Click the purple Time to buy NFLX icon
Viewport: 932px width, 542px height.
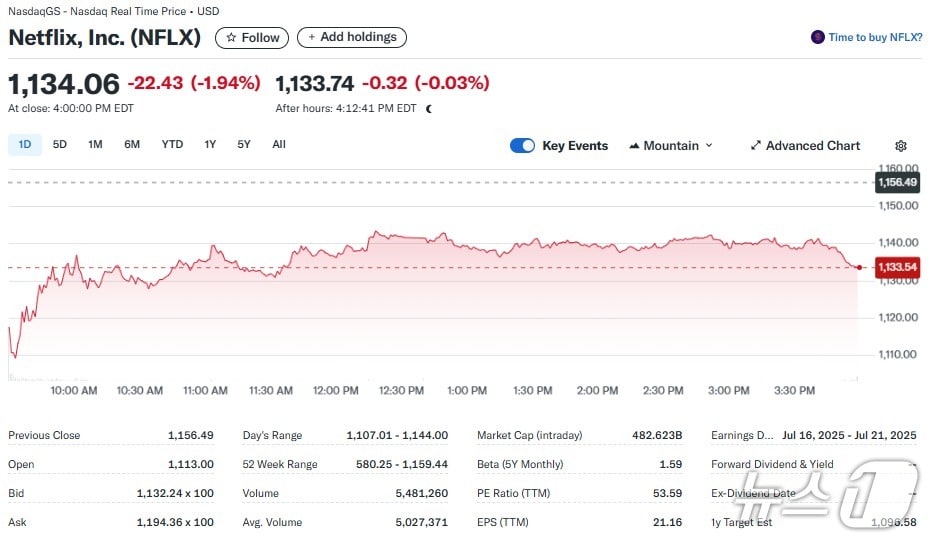[x=817, y=37]
